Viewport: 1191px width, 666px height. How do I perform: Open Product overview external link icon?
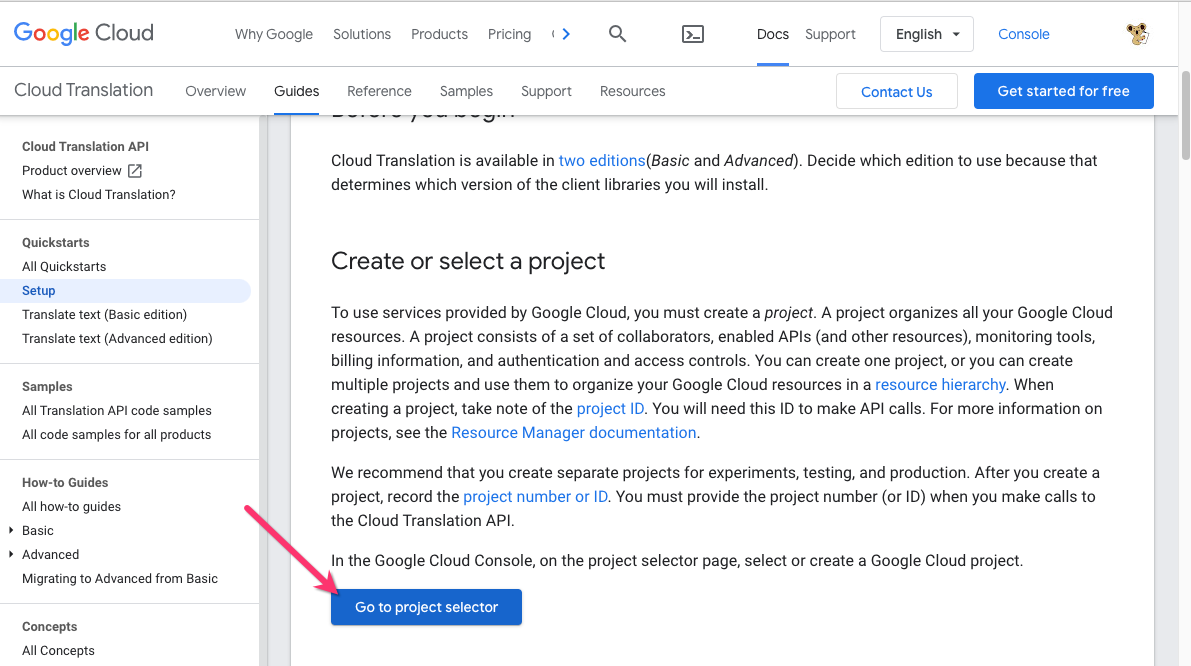(135, 171)
